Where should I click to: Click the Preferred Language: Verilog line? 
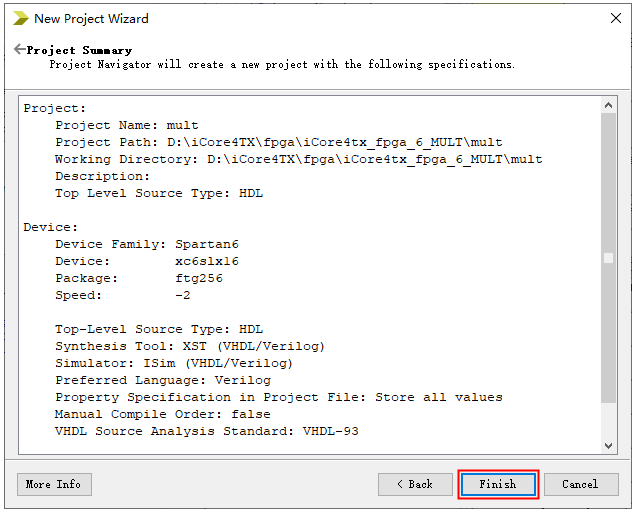pos(162,380)
